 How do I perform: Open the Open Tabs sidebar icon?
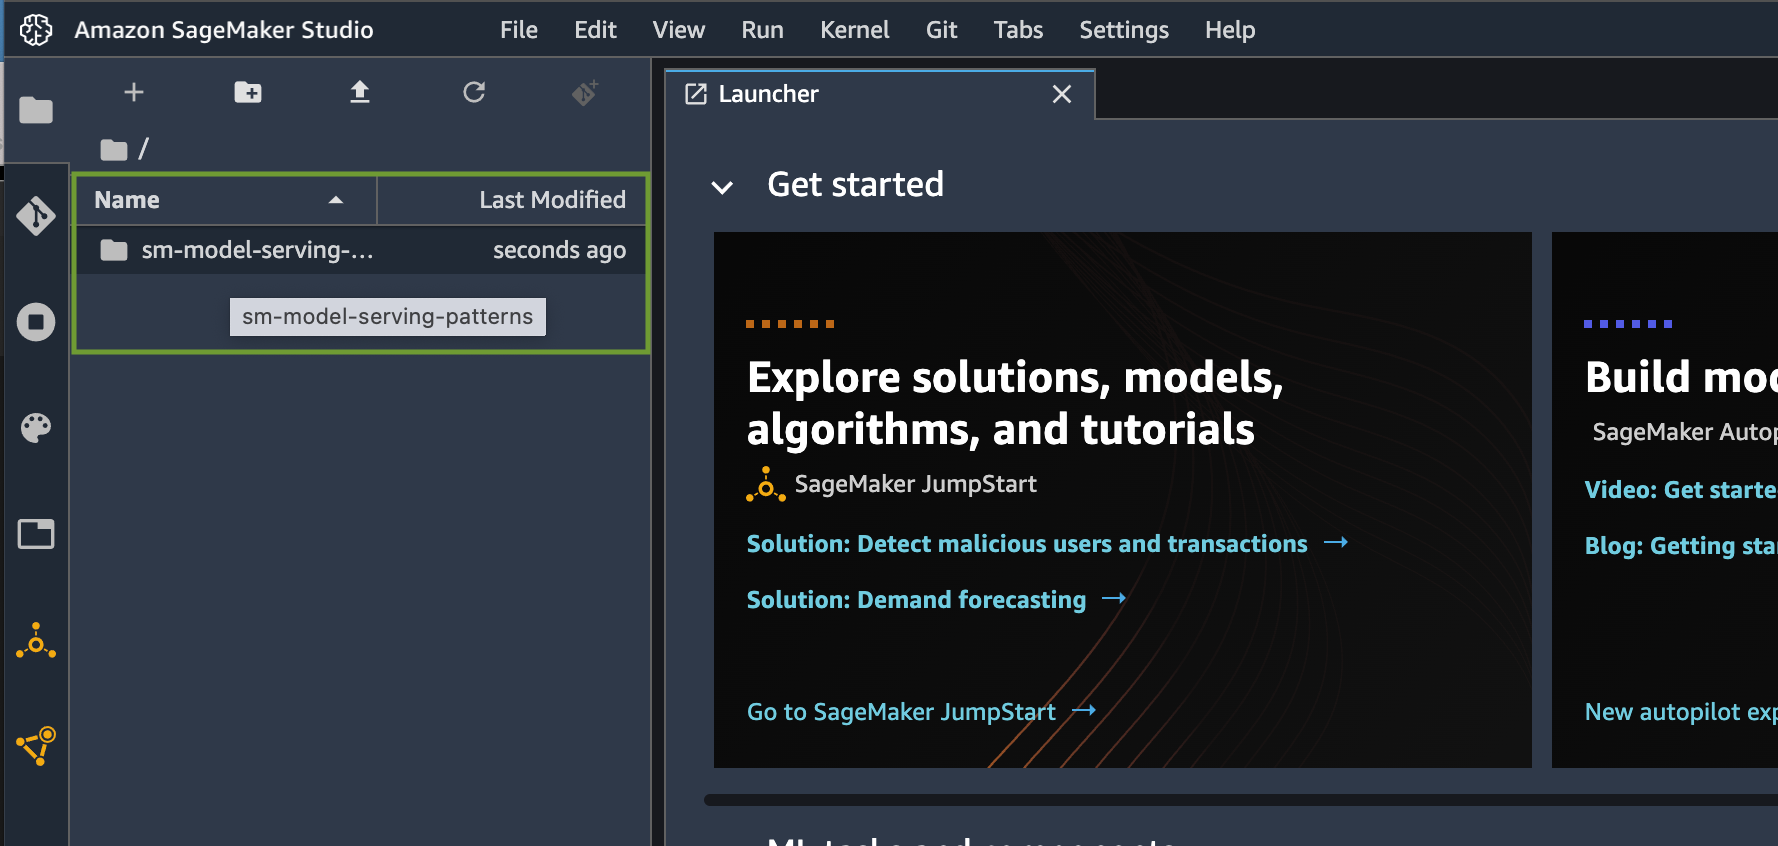[x=36, y=534]
